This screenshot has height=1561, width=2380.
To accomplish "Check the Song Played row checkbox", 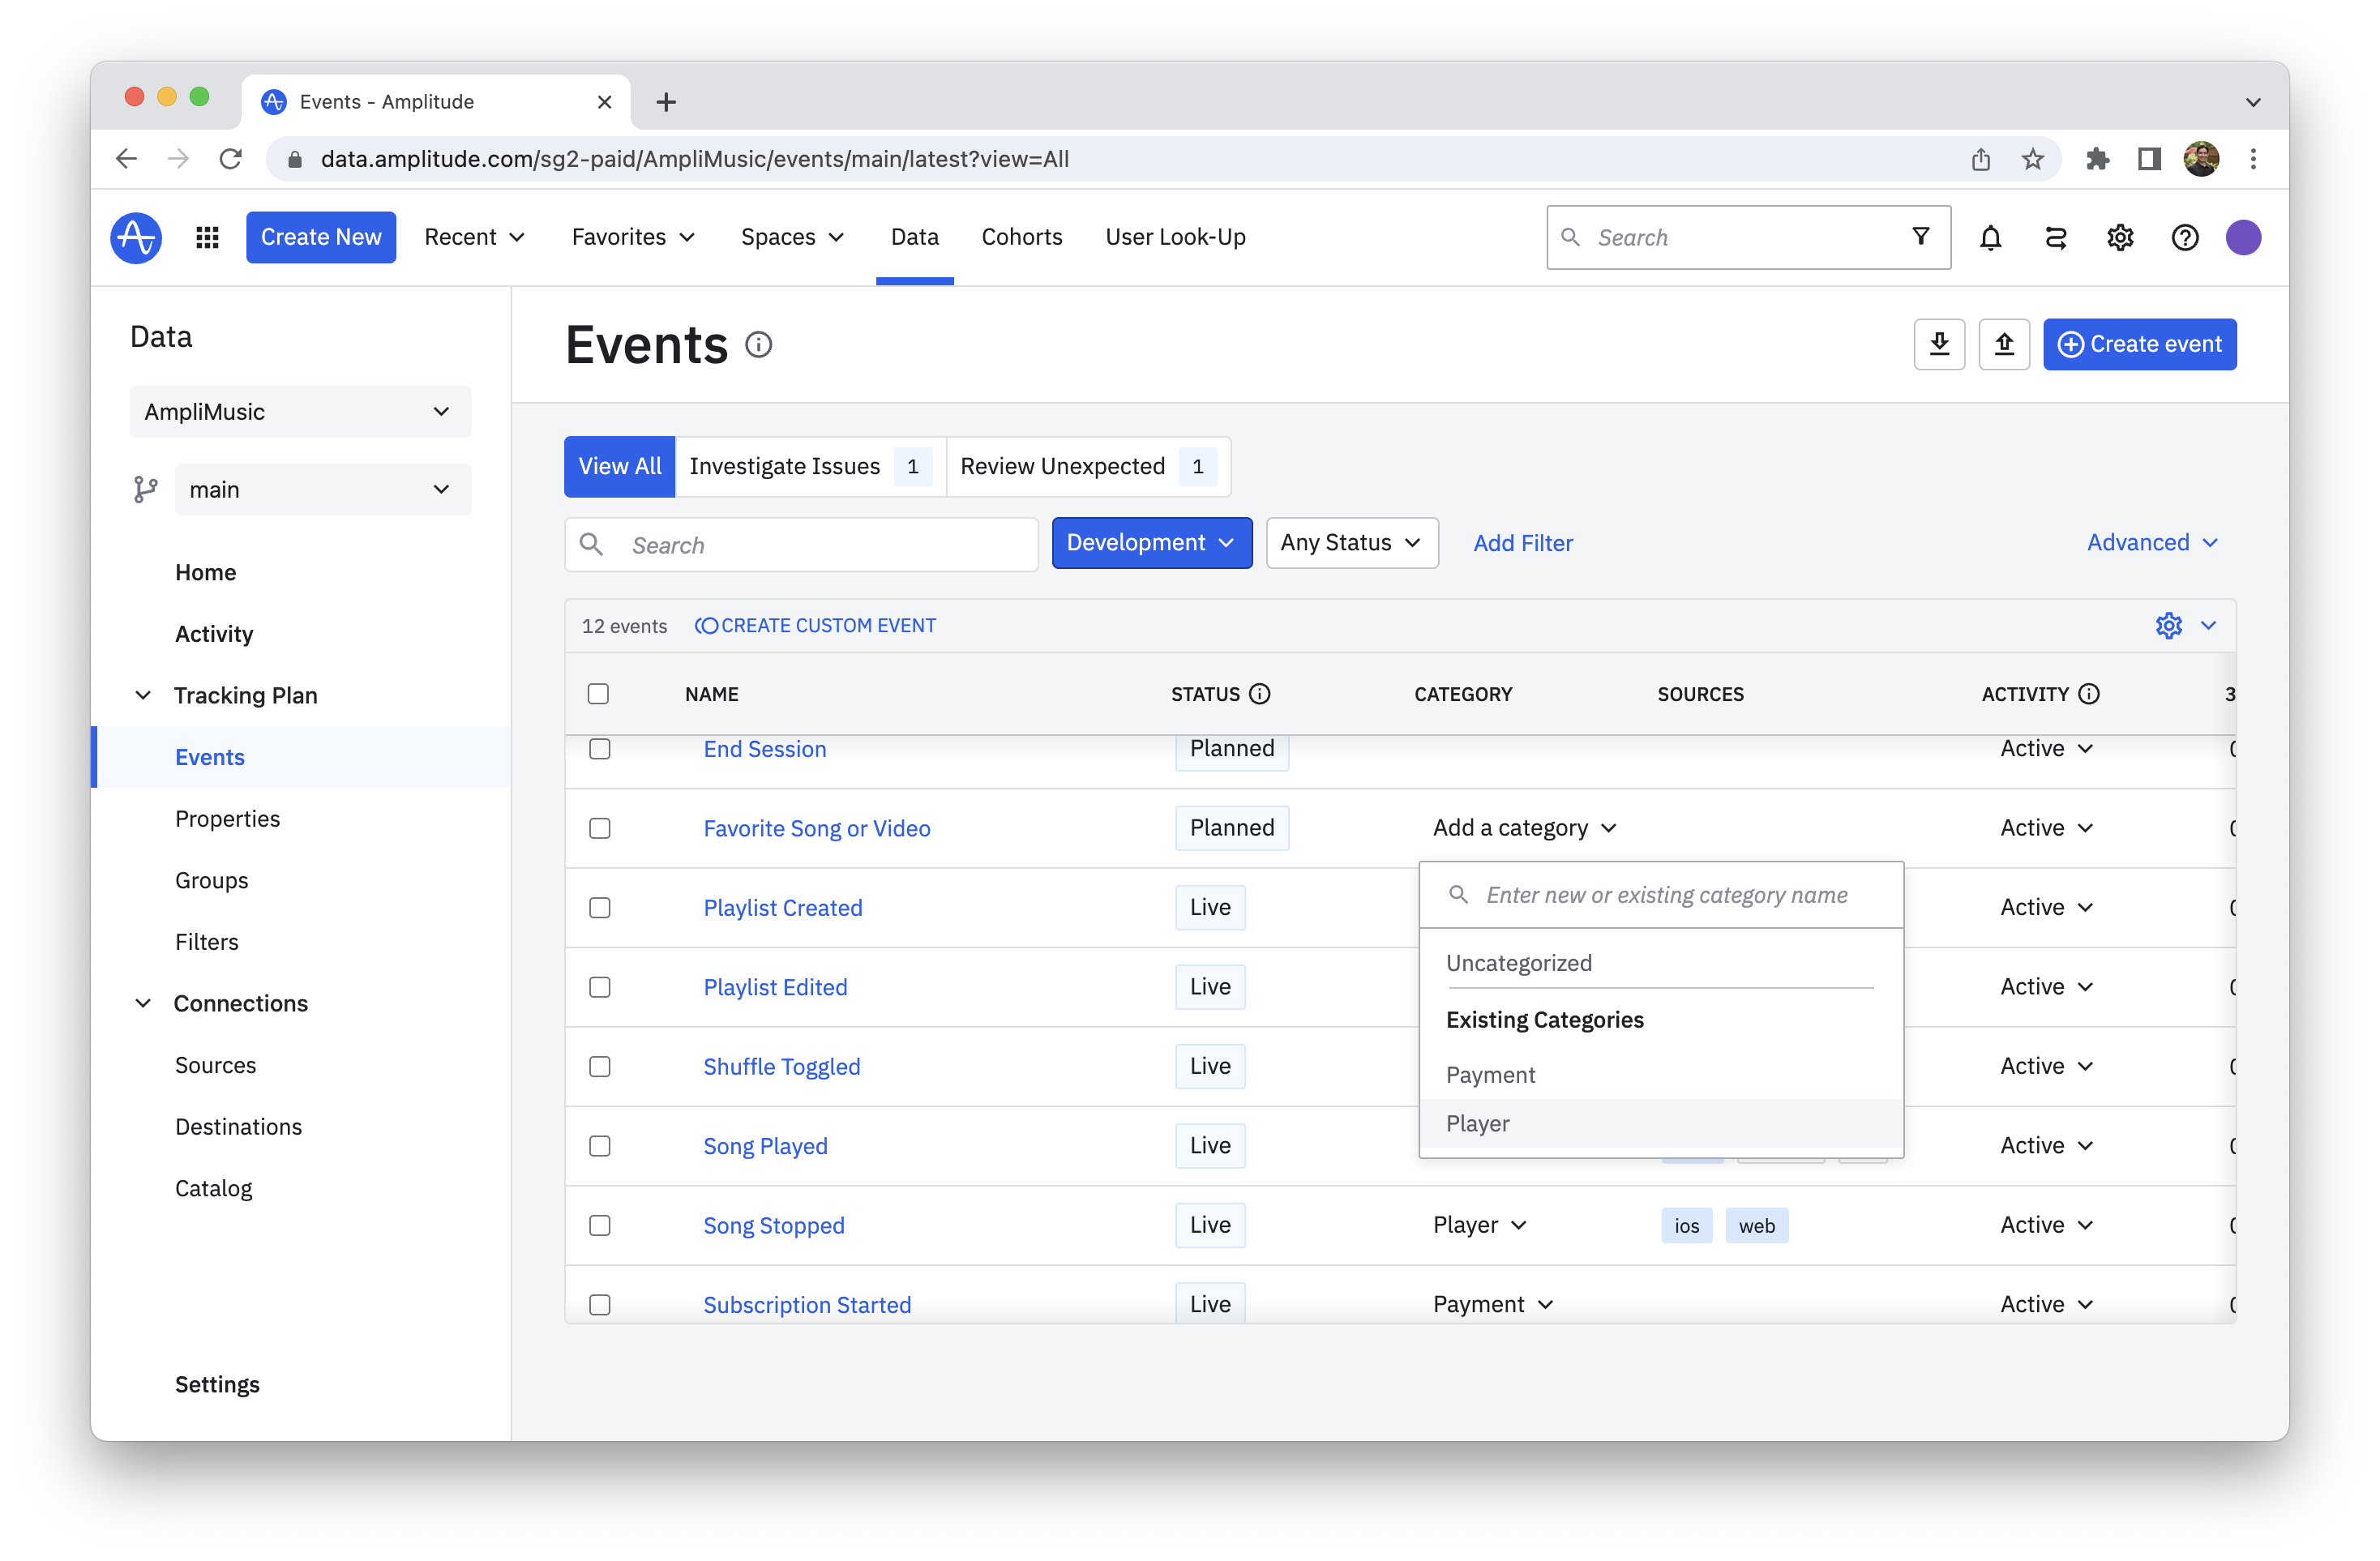I will point(600,1146).
